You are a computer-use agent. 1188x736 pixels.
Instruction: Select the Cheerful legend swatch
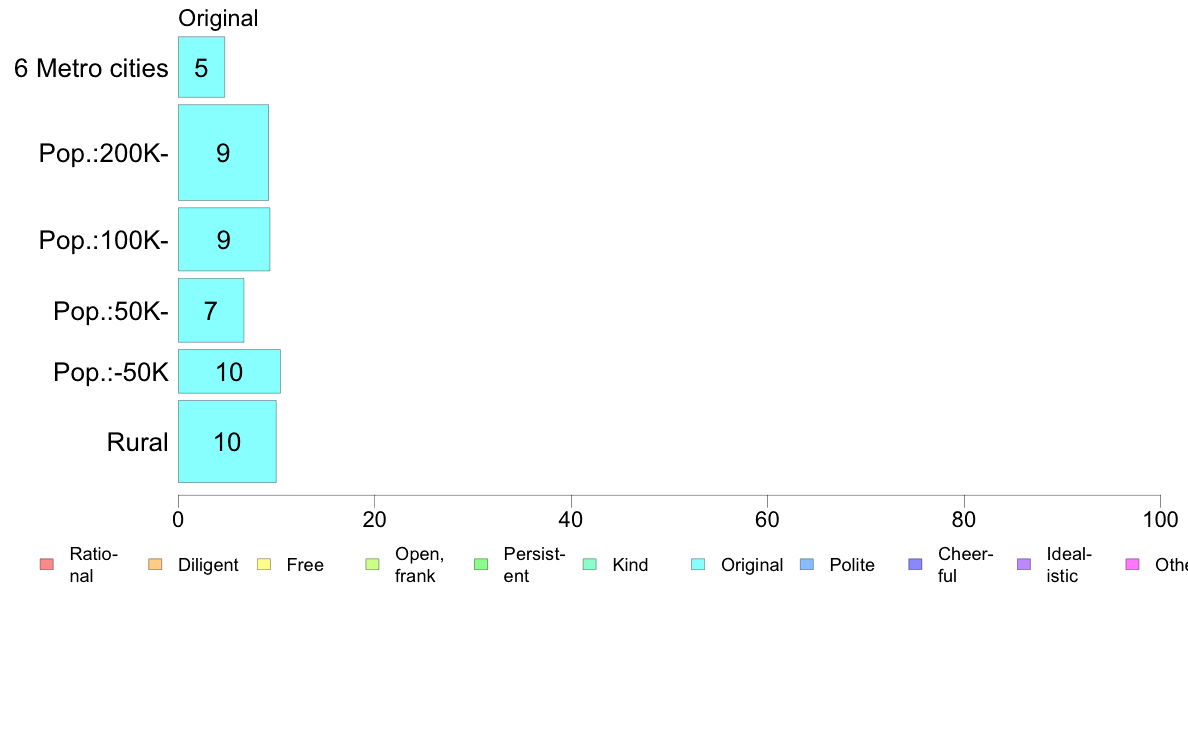(x=915, y=565)
